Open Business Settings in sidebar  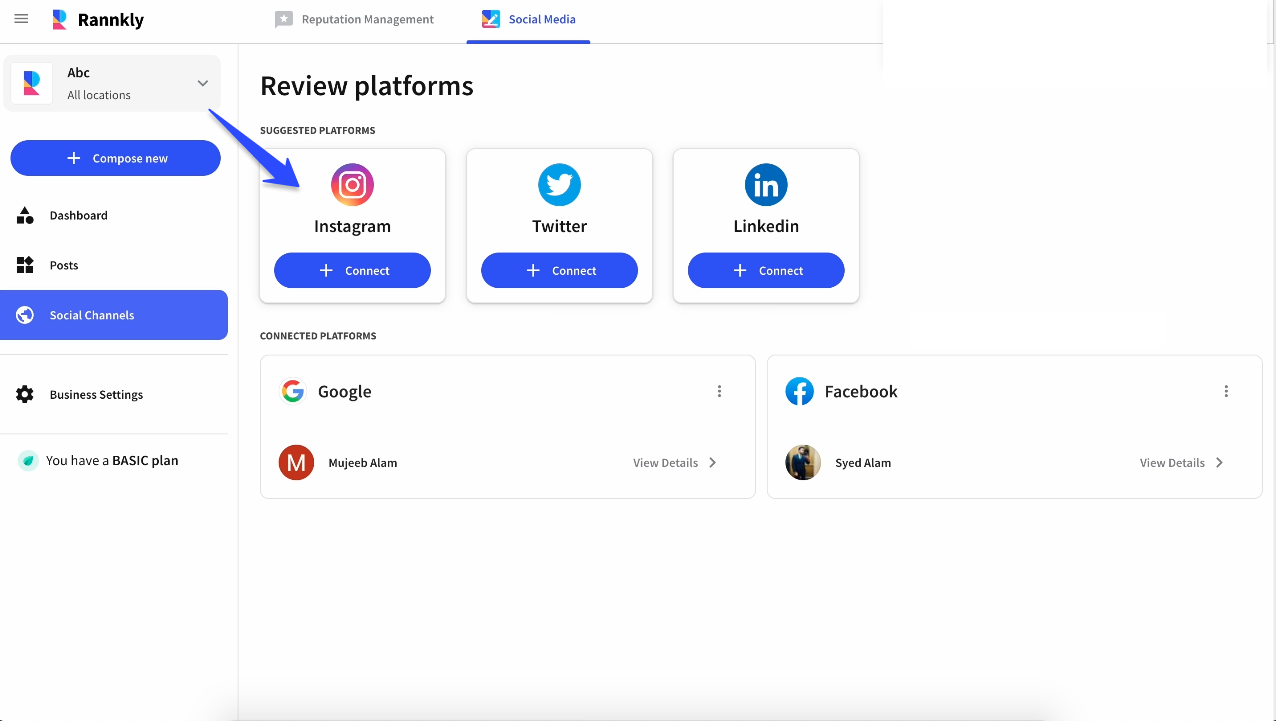(114, 394)
